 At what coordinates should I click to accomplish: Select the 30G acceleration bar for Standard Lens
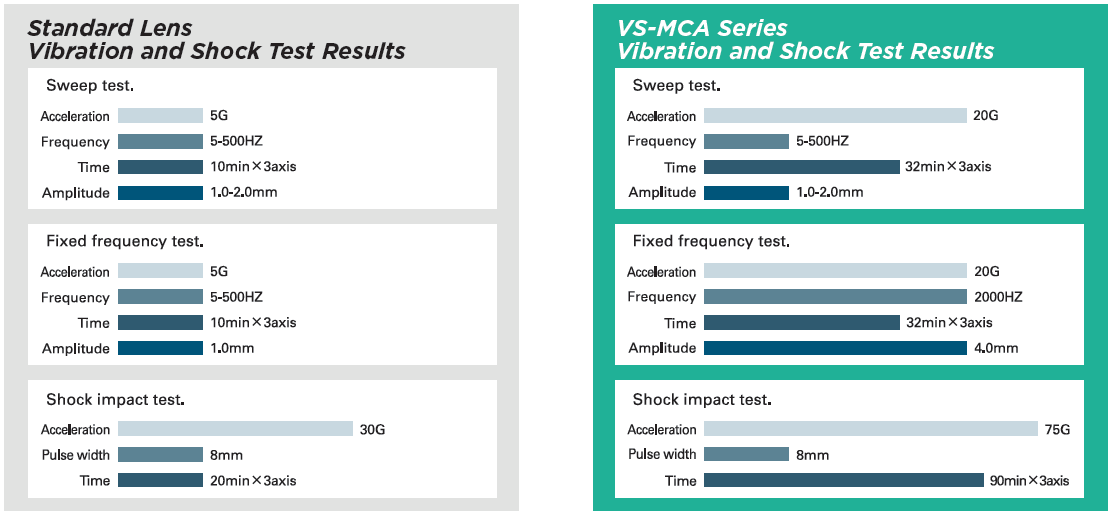(235, 429)
